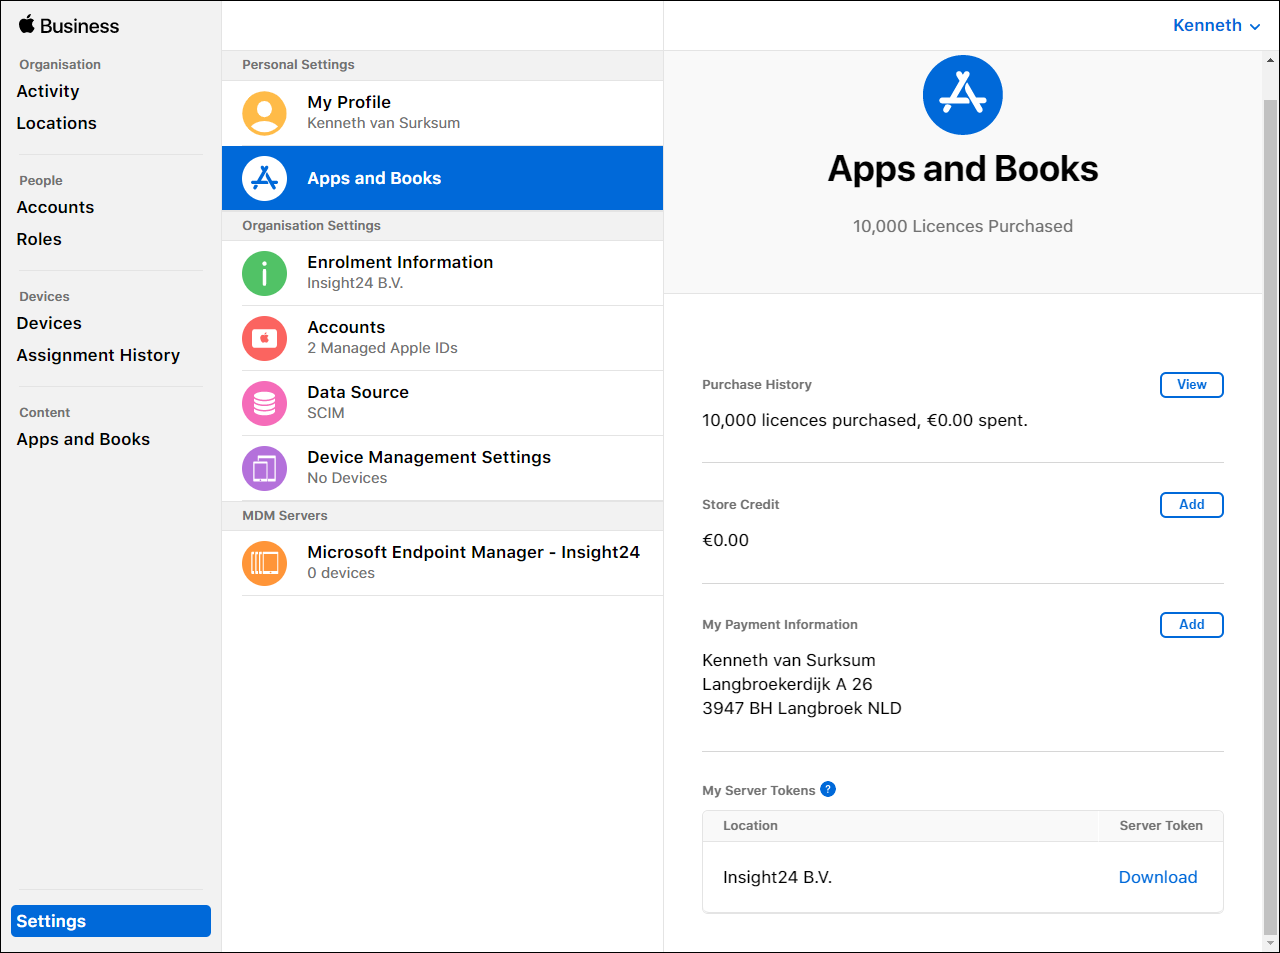Click the red Accounts Apple ID icon
This screenshot has height=953, width=1280.
(x=264, y=338)
